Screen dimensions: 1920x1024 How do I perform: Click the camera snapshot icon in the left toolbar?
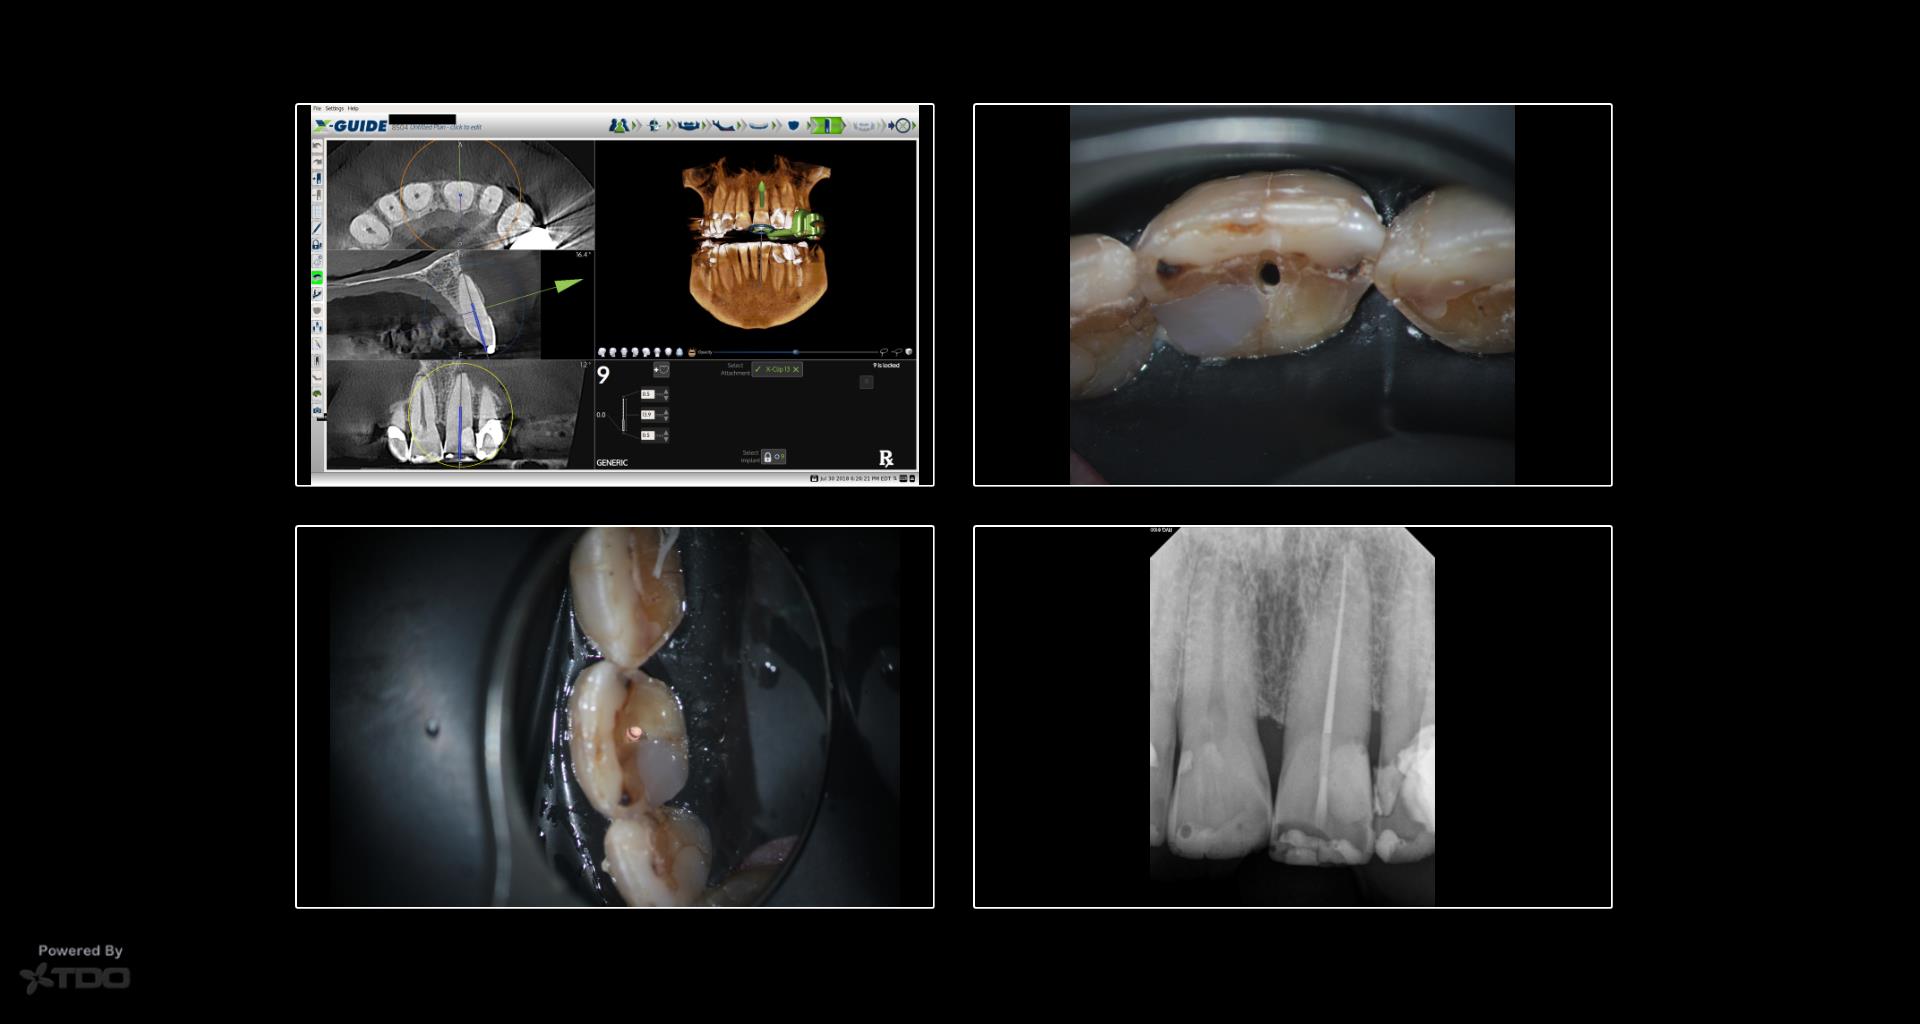tap(317, 410)
